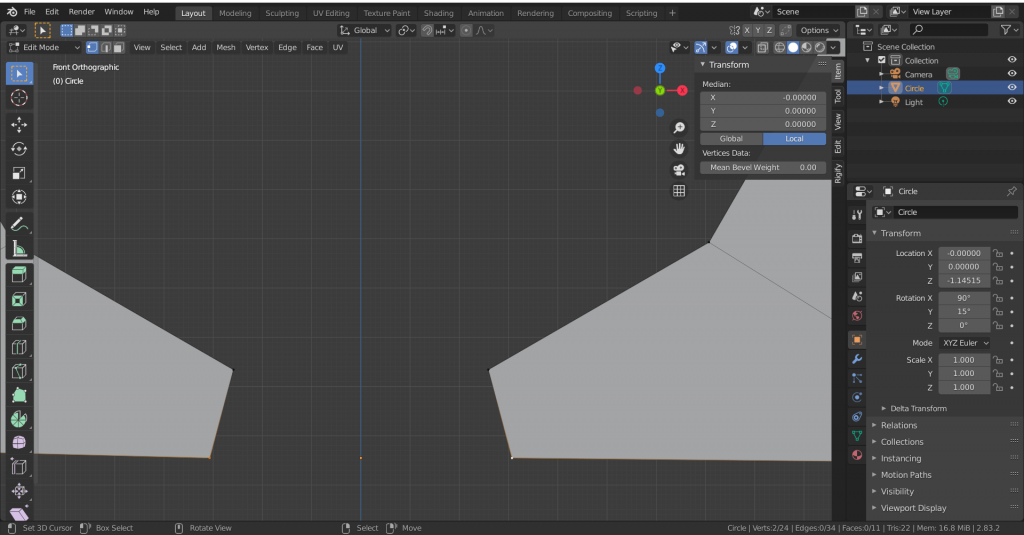Viewport: 1024px width, 535px height.
Task: Open the Edit Mode dropdown
Action: click(44, 47)
